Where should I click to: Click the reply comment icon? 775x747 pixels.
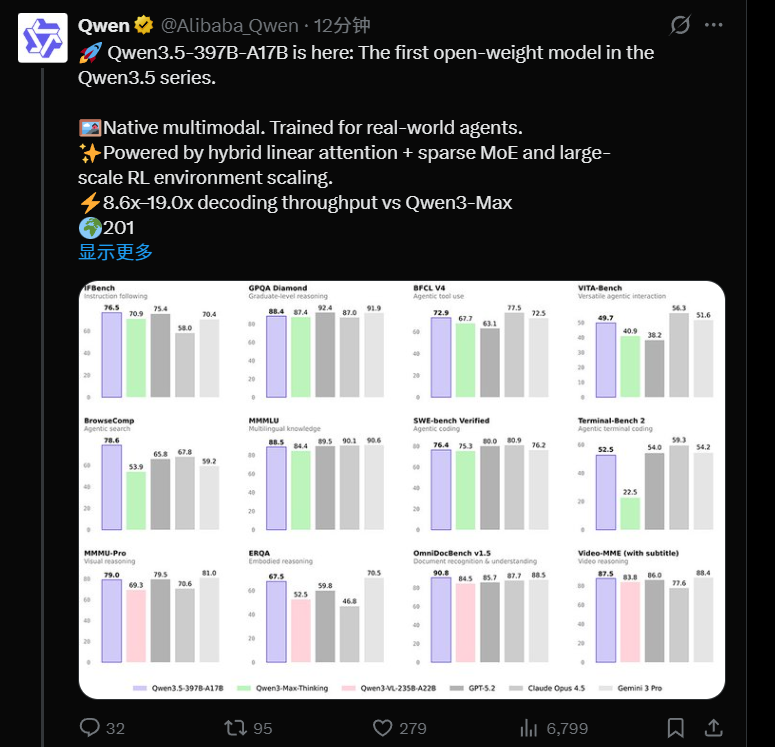(89, 726)
